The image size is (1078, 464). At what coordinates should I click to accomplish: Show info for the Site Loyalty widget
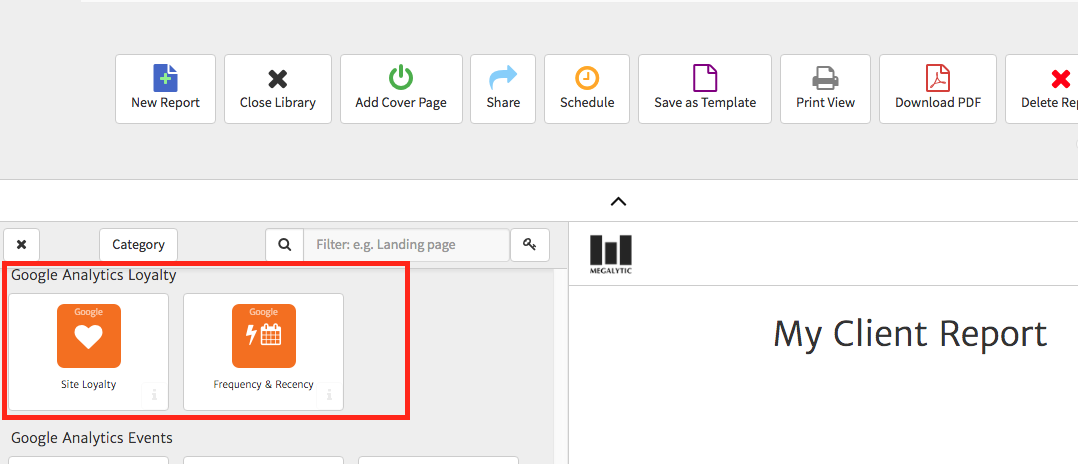point(155,395)
